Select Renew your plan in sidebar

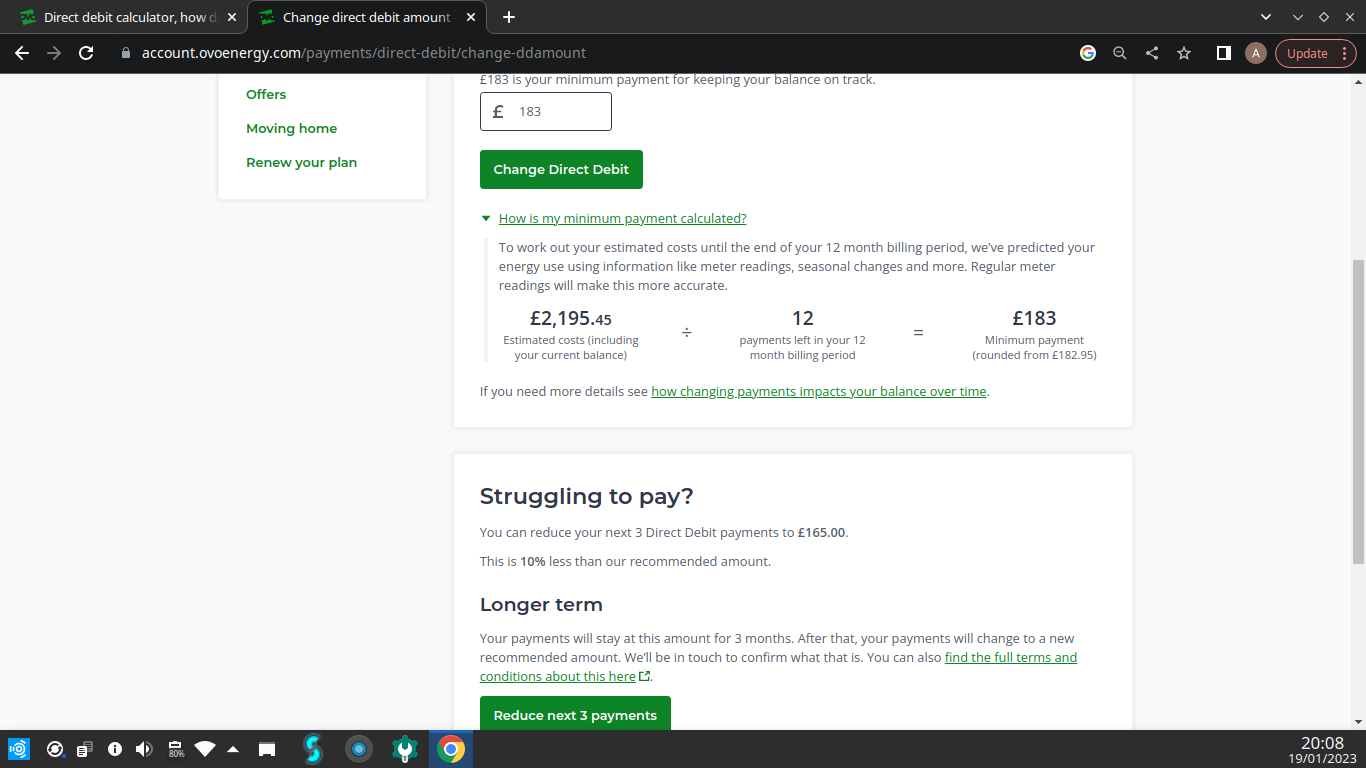[x=301, y=163]
